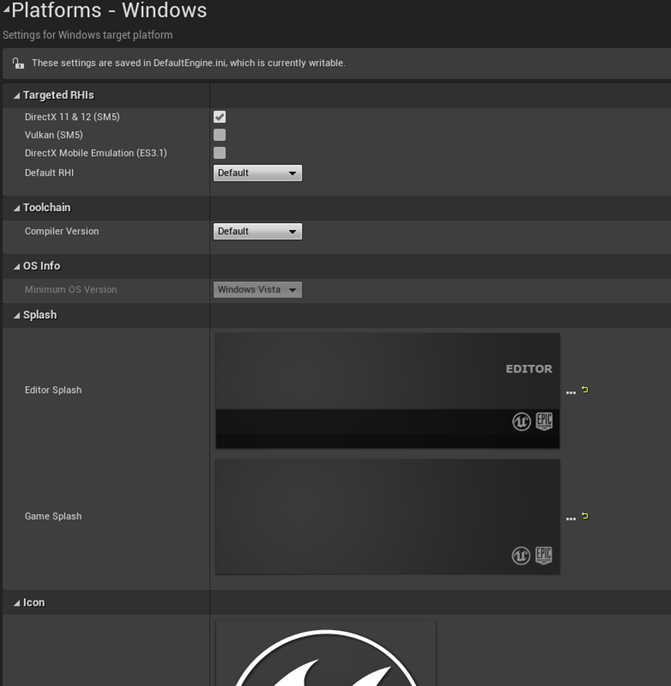Reset Game Splash to default arrow
Screen dimensions: 671x686
coord(585,516)
